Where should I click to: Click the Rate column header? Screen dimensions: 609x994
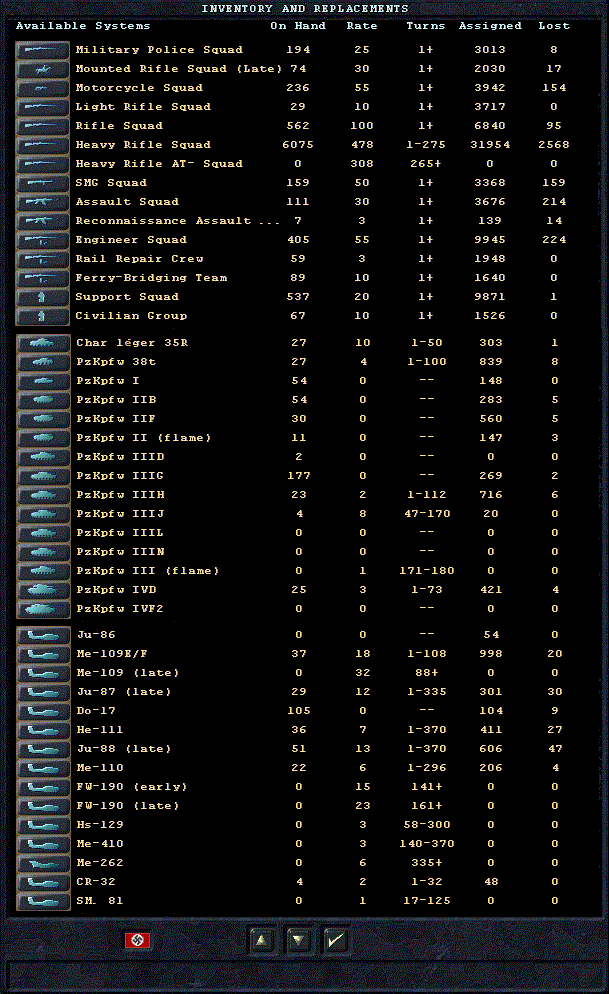pyautogui.click(x=362, y=26)
